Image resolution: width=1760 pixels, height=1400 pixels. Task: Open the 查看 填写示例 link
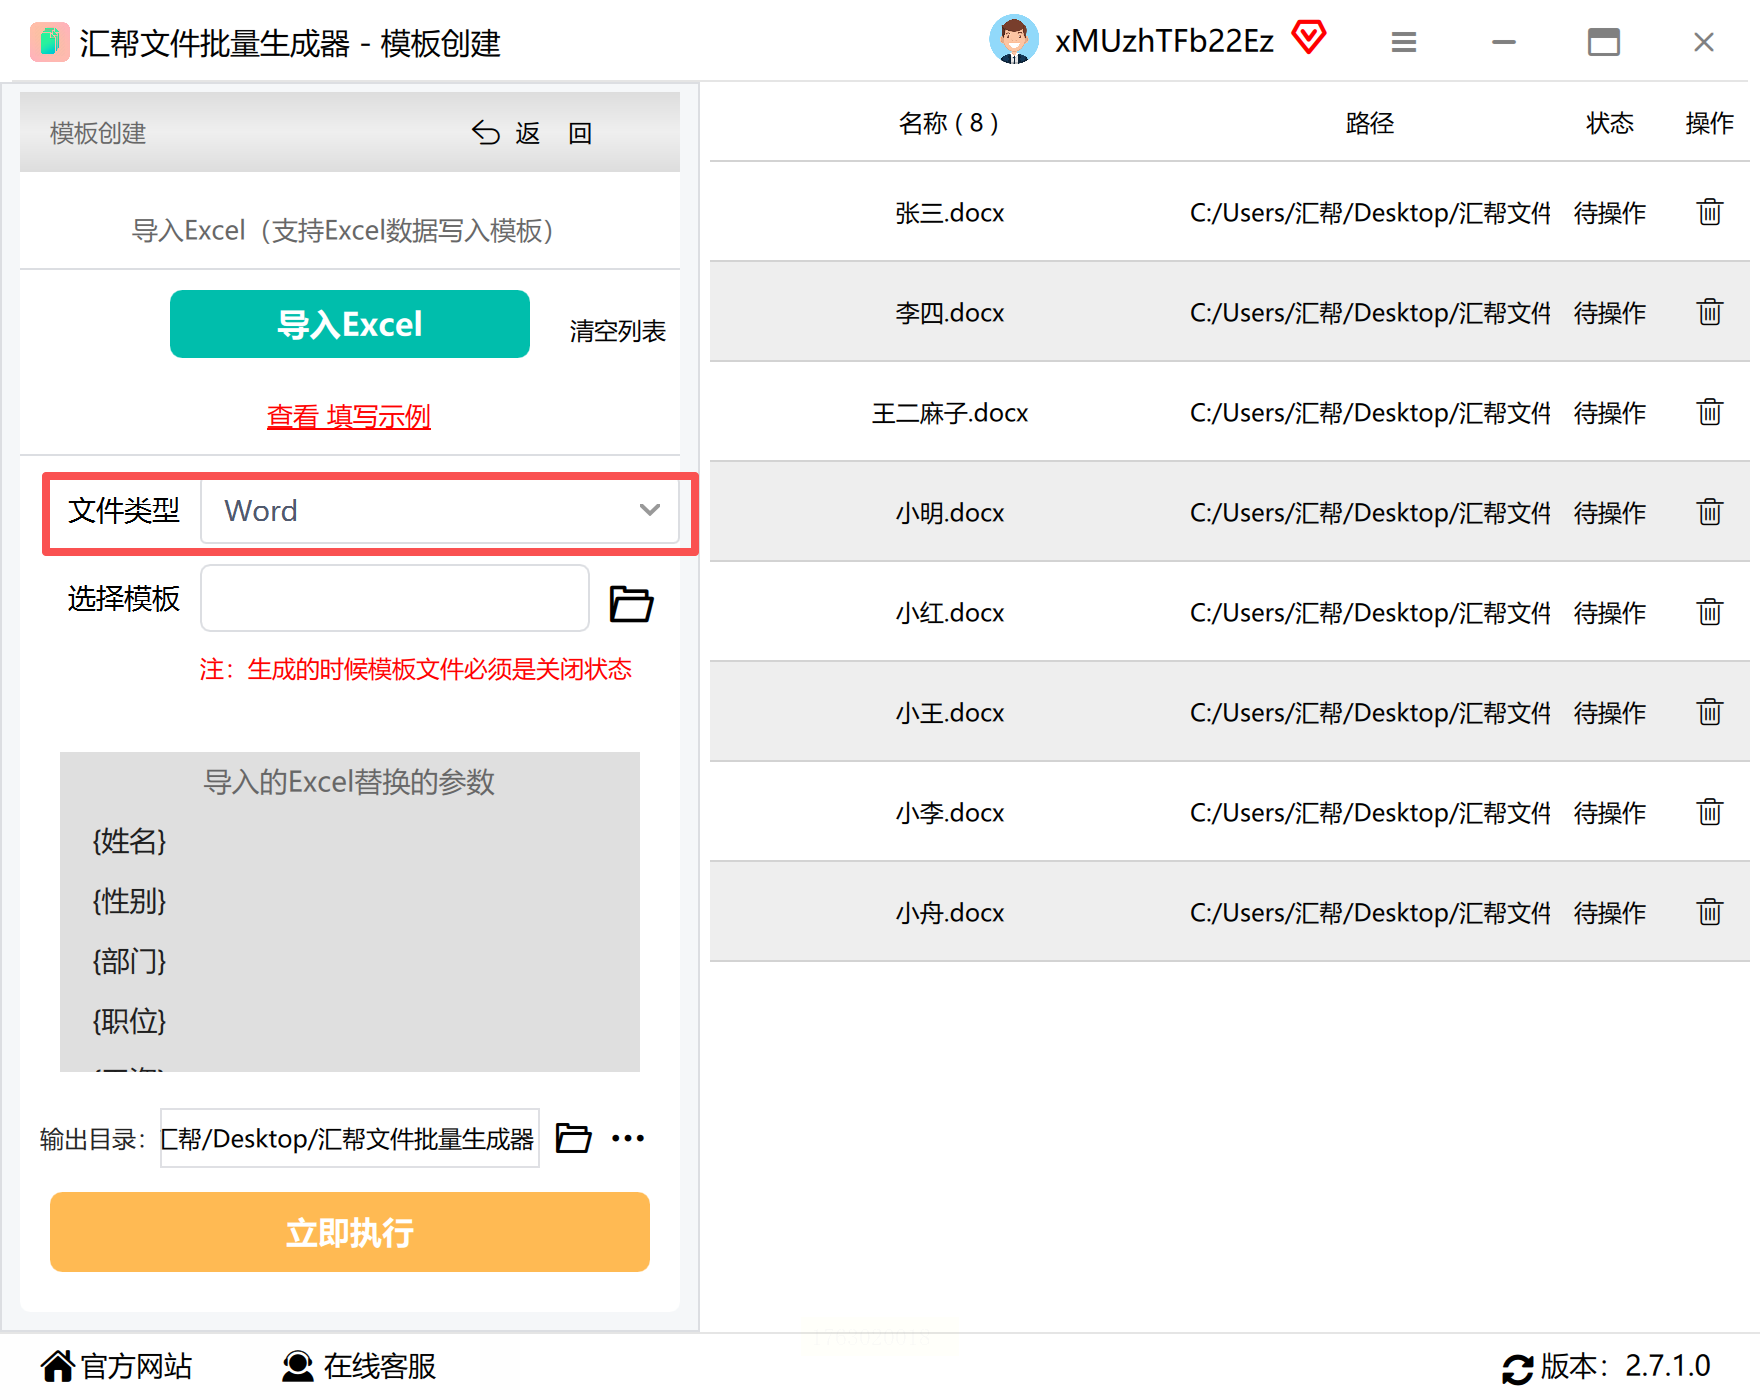pyautogui.click(x=349, y=416)
